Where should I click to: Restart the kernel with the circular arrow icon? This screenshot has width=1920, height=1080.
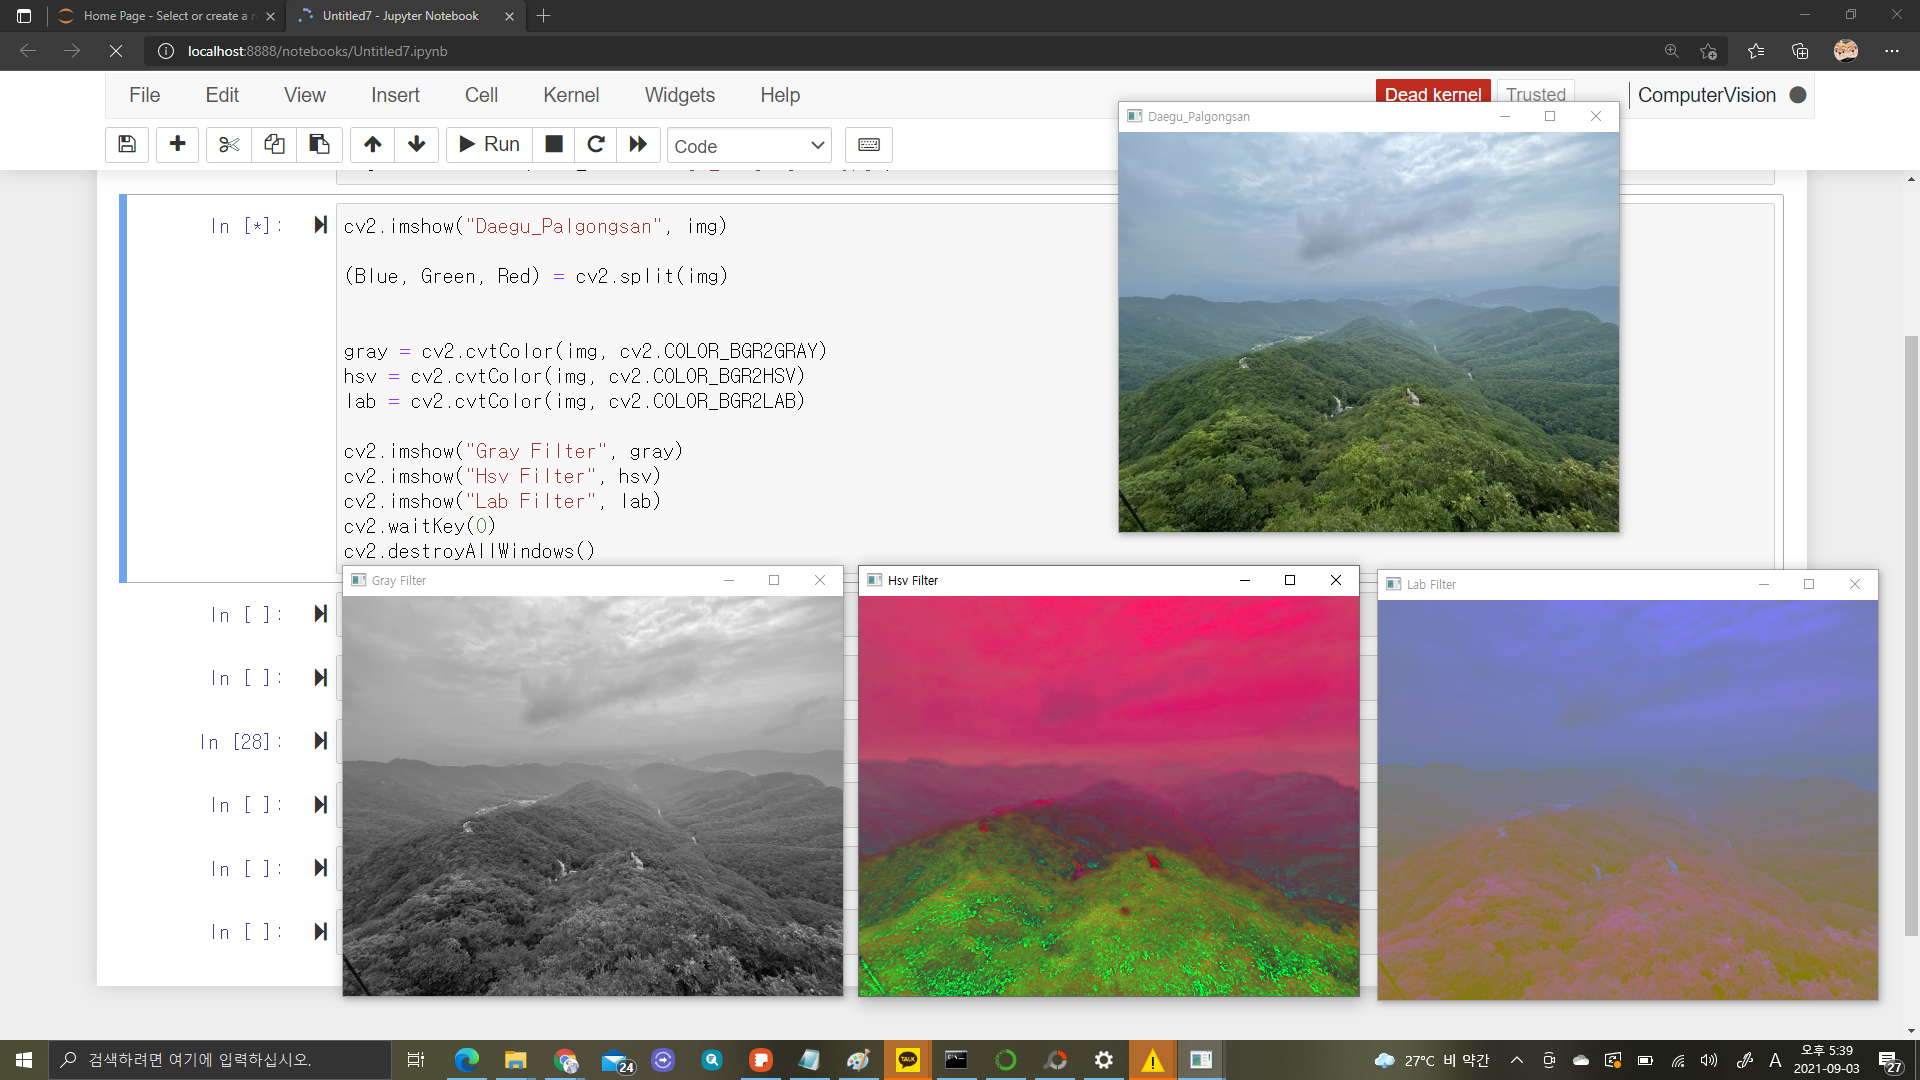click(x=596, y=145)
